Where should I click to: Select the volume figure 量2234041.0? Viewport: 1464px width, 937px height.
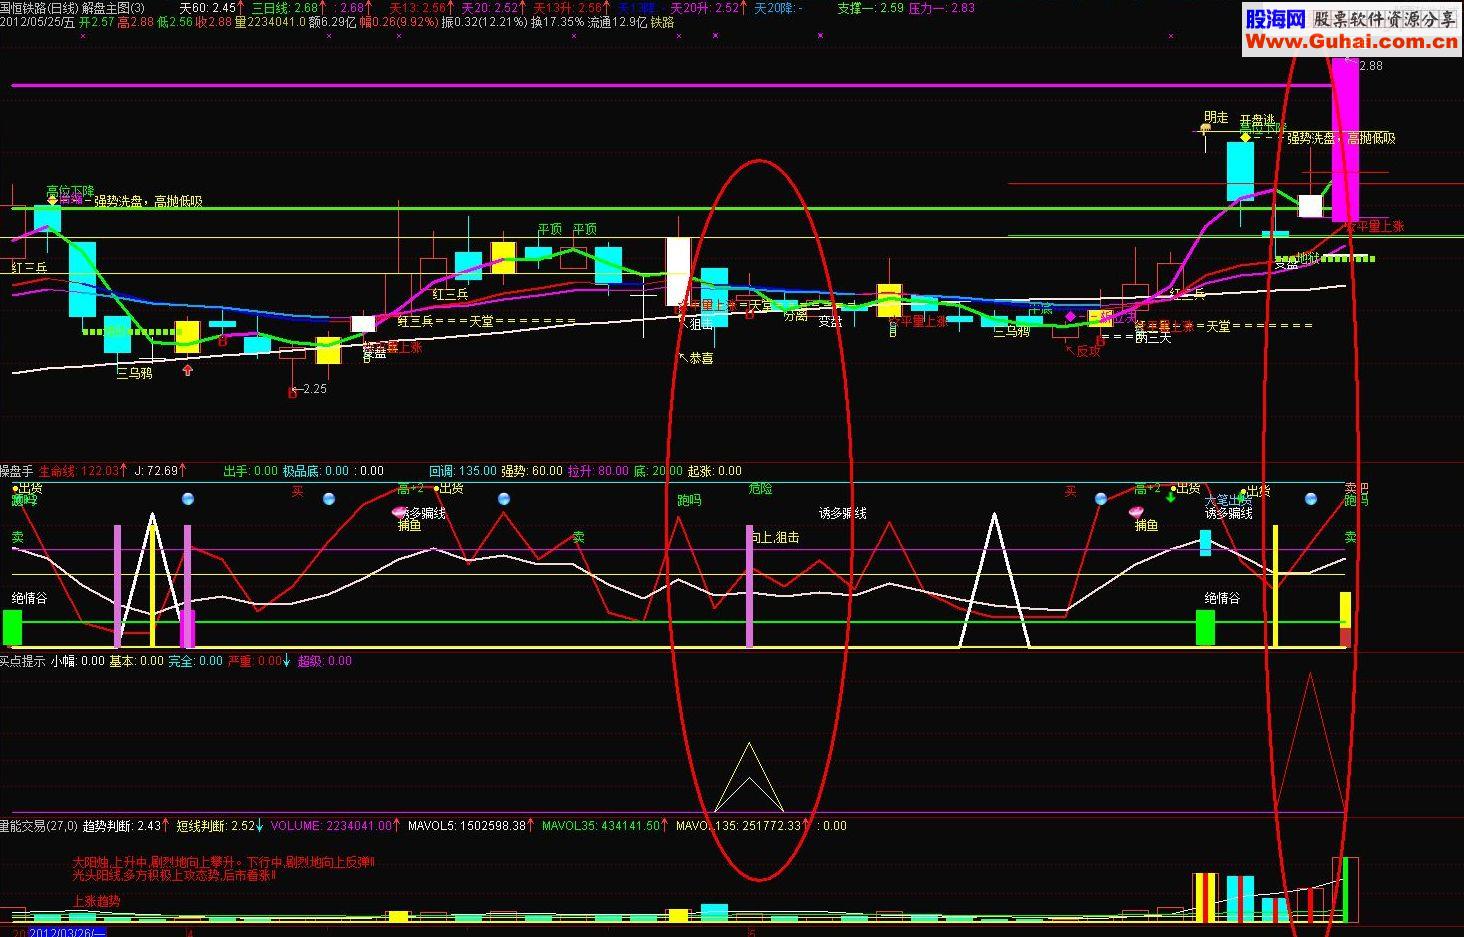(x=269, y=22)
